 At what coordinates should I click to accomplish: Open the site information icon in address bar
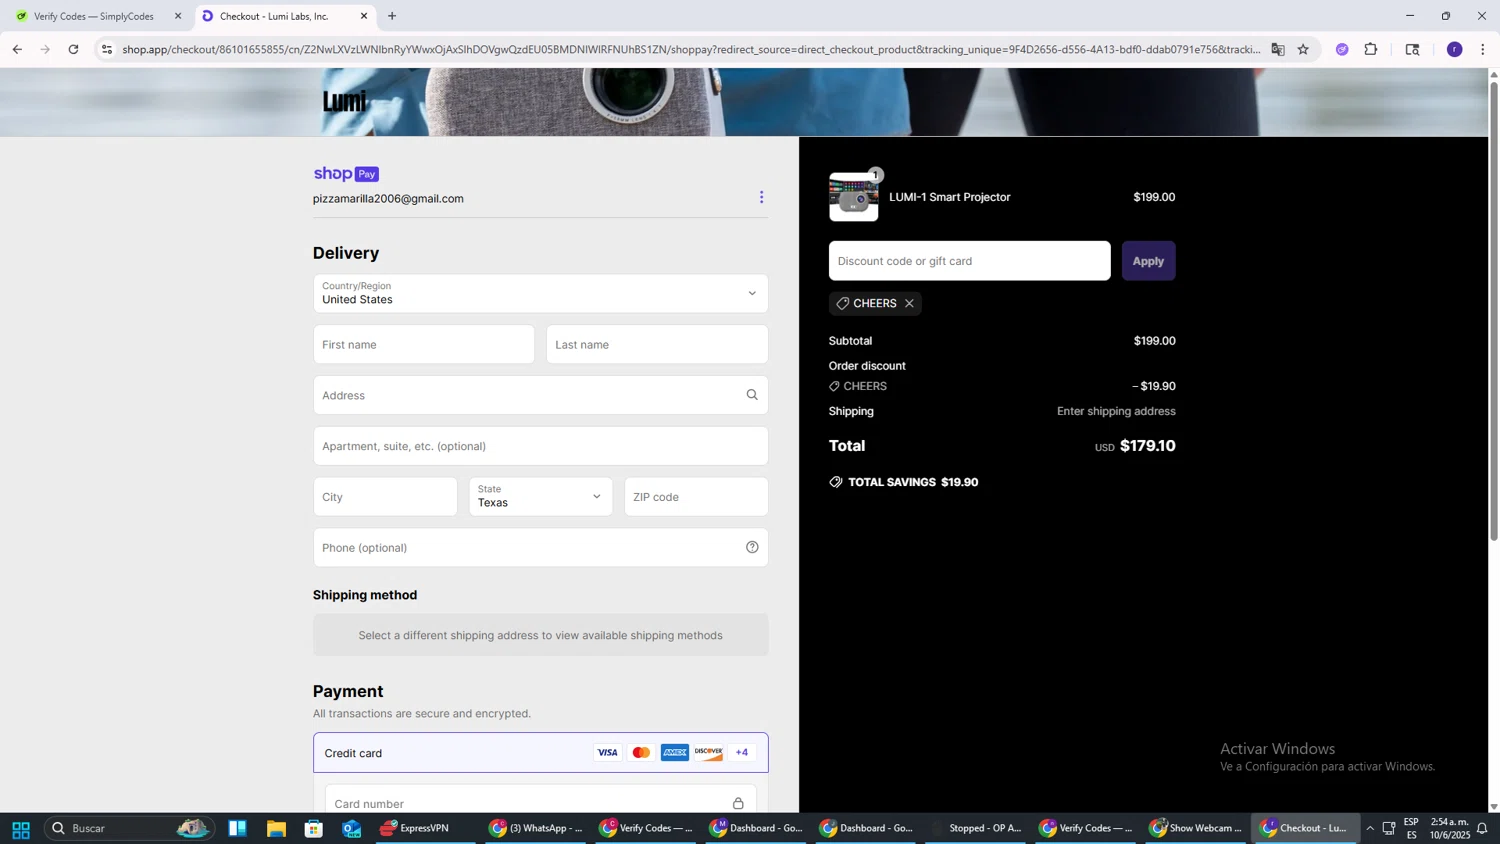point(107,49)
